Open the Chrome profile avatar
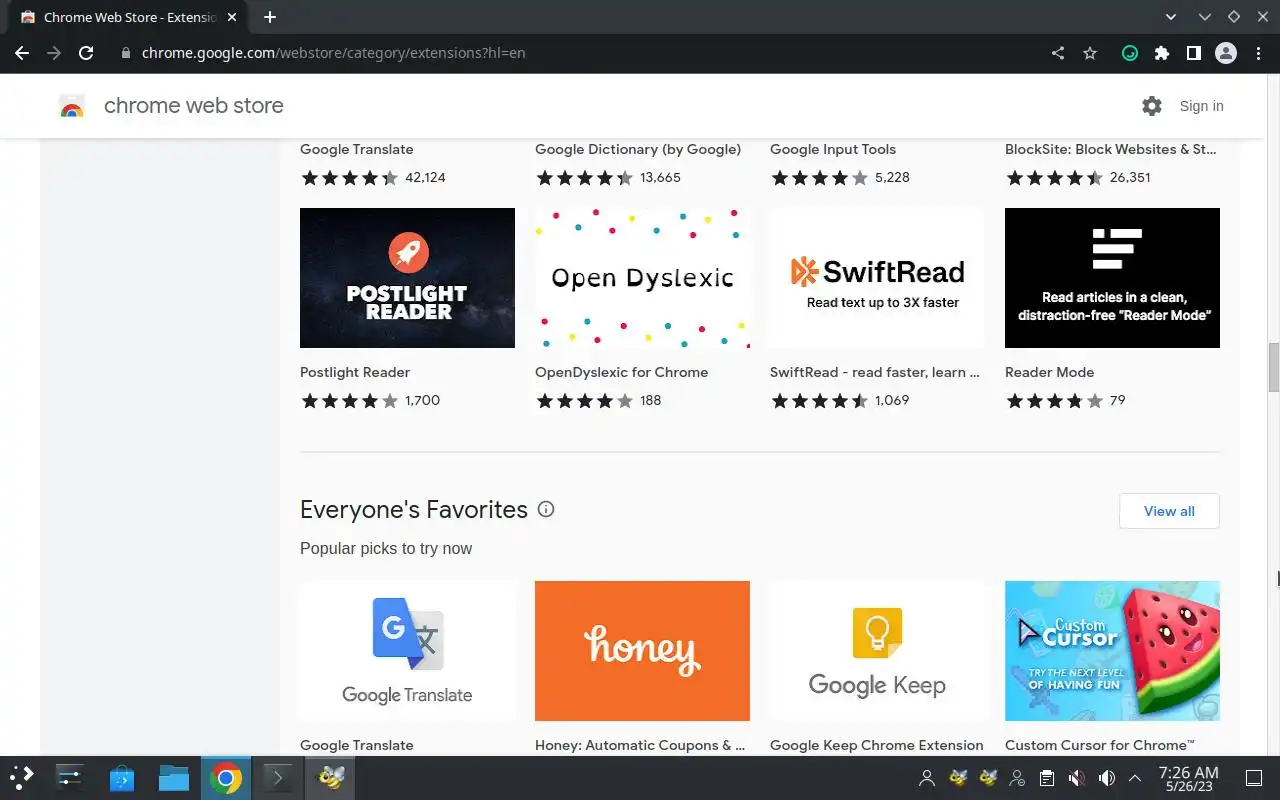This screenshot has width=1280, height=800. (1226, 53)
